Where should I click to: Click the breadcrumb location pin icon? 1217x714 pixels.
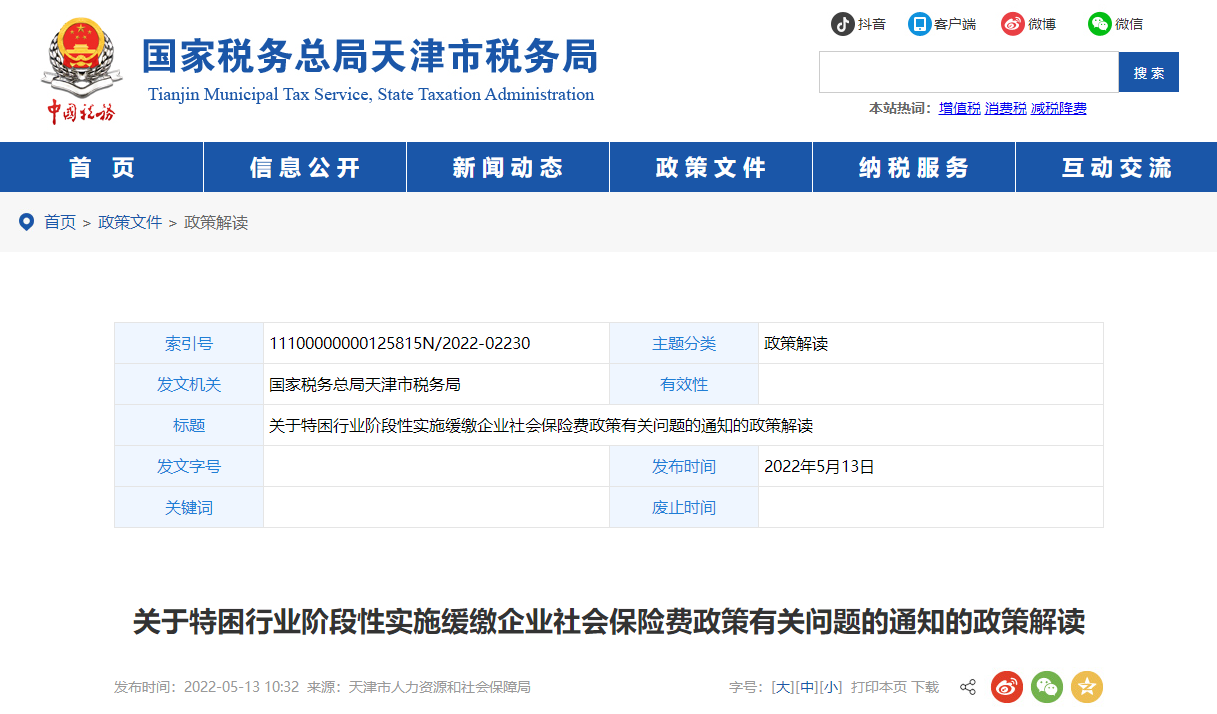pyautogui.click(x=27, y=221)
